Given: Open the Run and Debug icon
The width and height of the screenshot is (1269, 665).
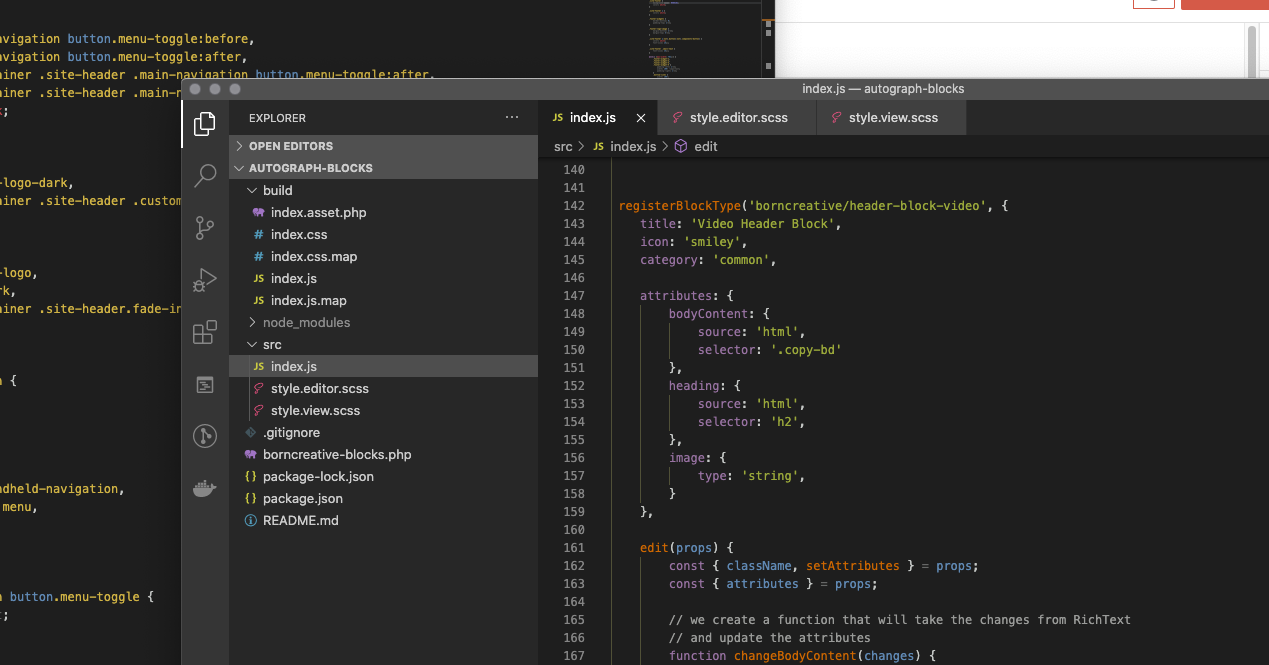Looking at the screenshot, I should 205,280.
